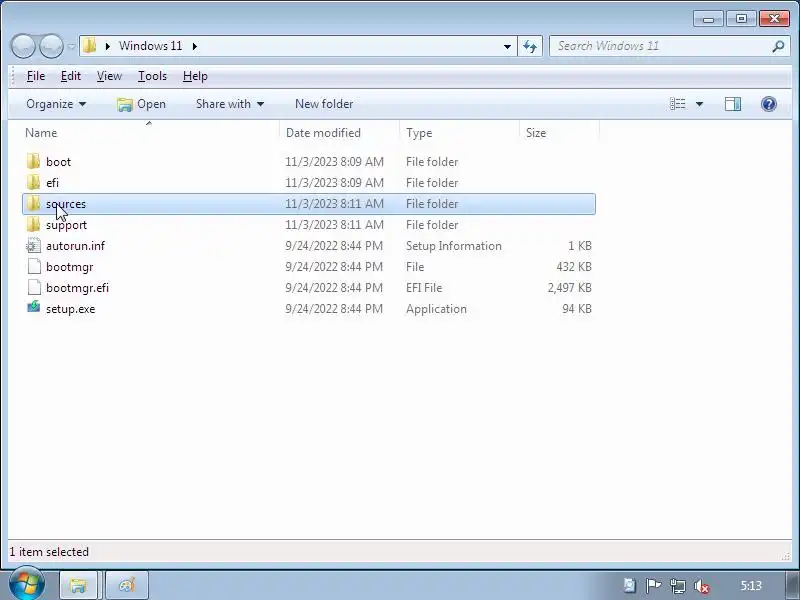Select the bootmgr.efi file name
The image size is (800, 600).
click(77, 288)
